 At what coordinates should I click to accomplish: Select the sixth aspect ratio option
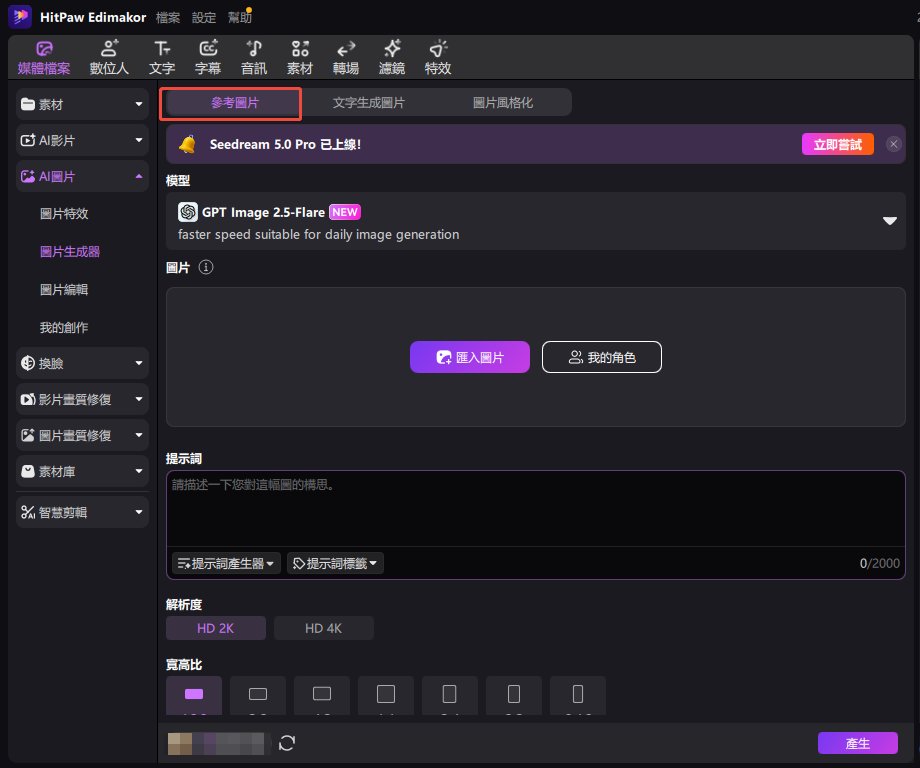coord(513,695)
